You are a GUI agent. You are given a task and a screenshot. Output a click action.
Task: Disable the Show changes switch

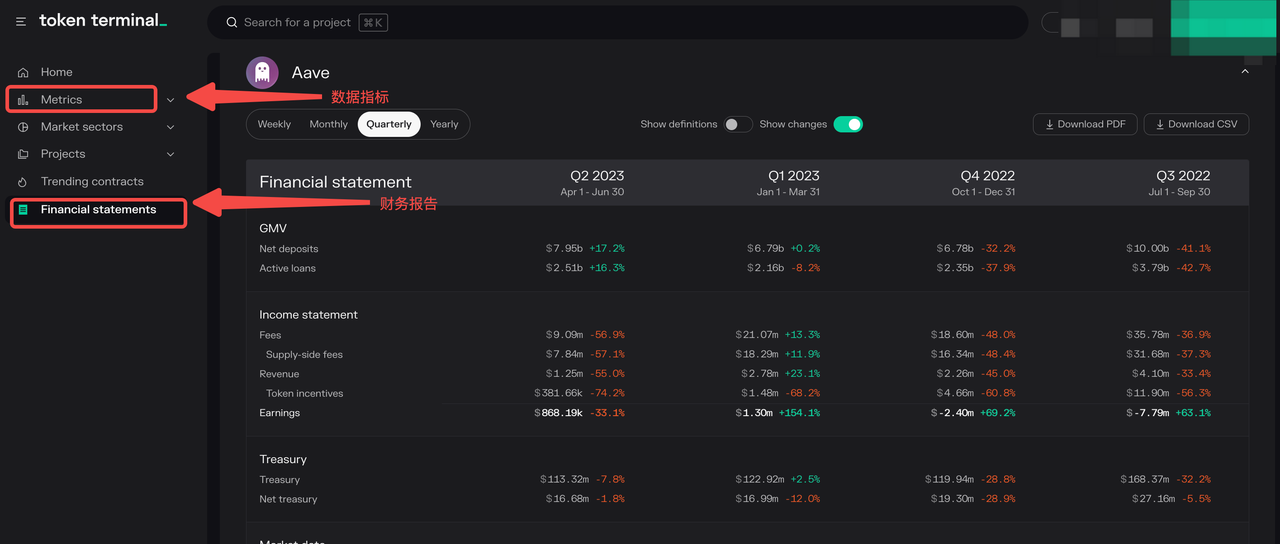click(x=848, y=124)
